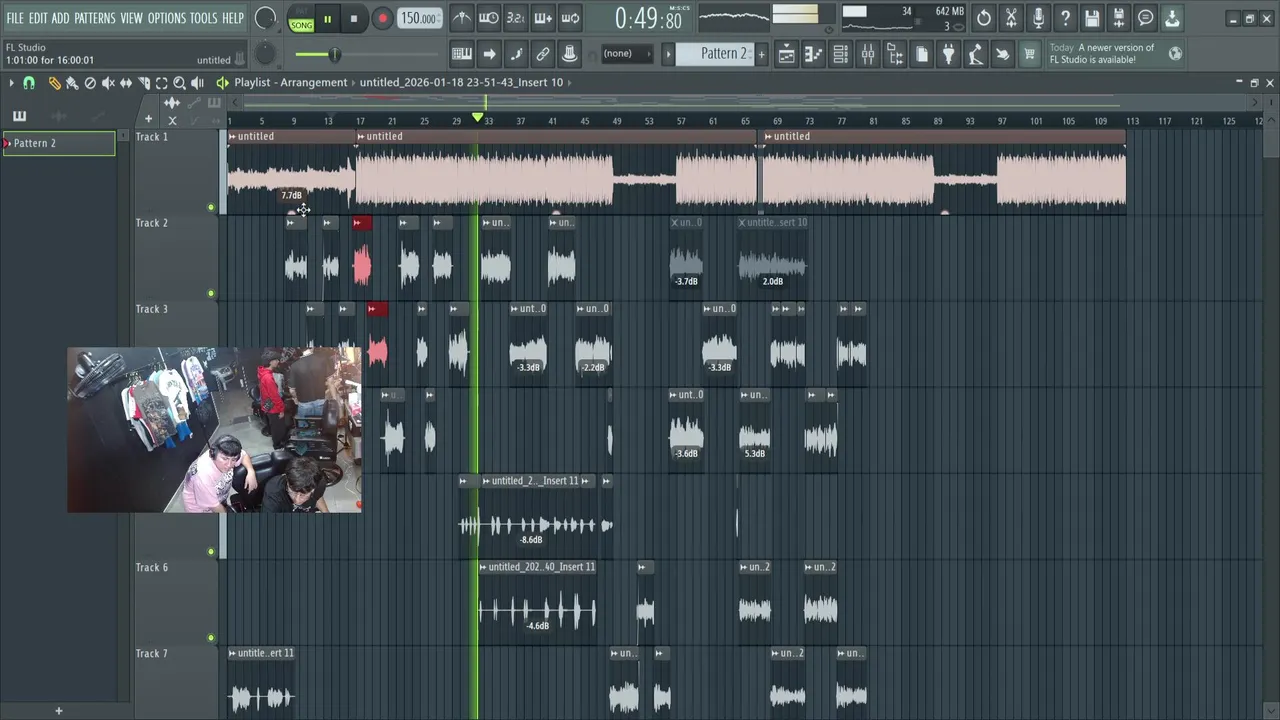Screen dimensions: 1280x720
Task: Open menu of untitled_202..40_Insert 6 clip
Action: pyautogui.click(x=483, y=567)
